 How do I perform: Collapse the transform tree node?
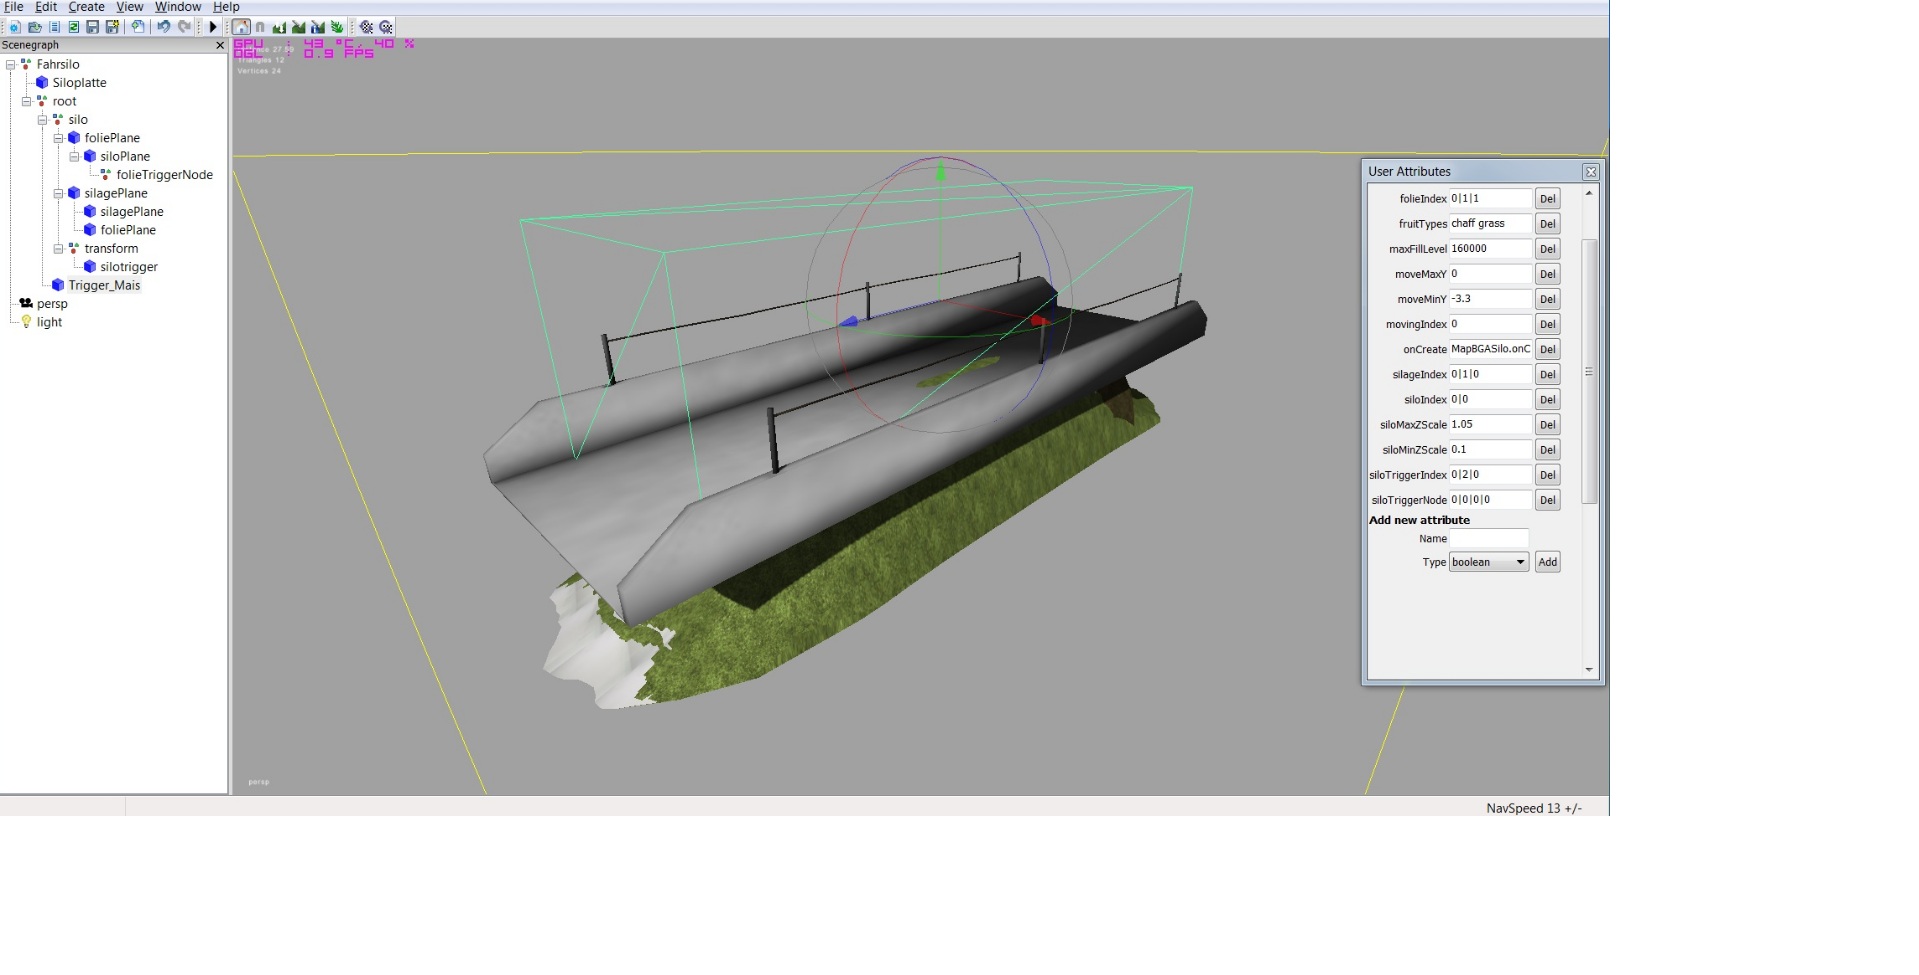[59, 249]
